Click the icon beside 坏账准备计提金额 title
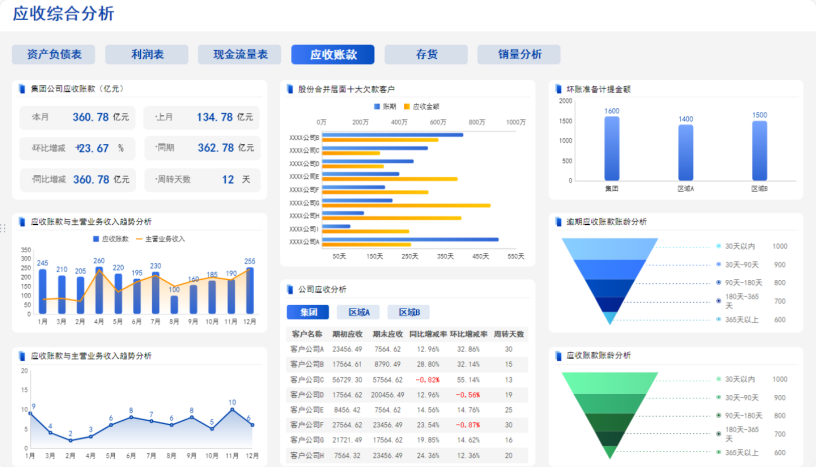Screen dimensions: 816x467 tap(556, 89)
